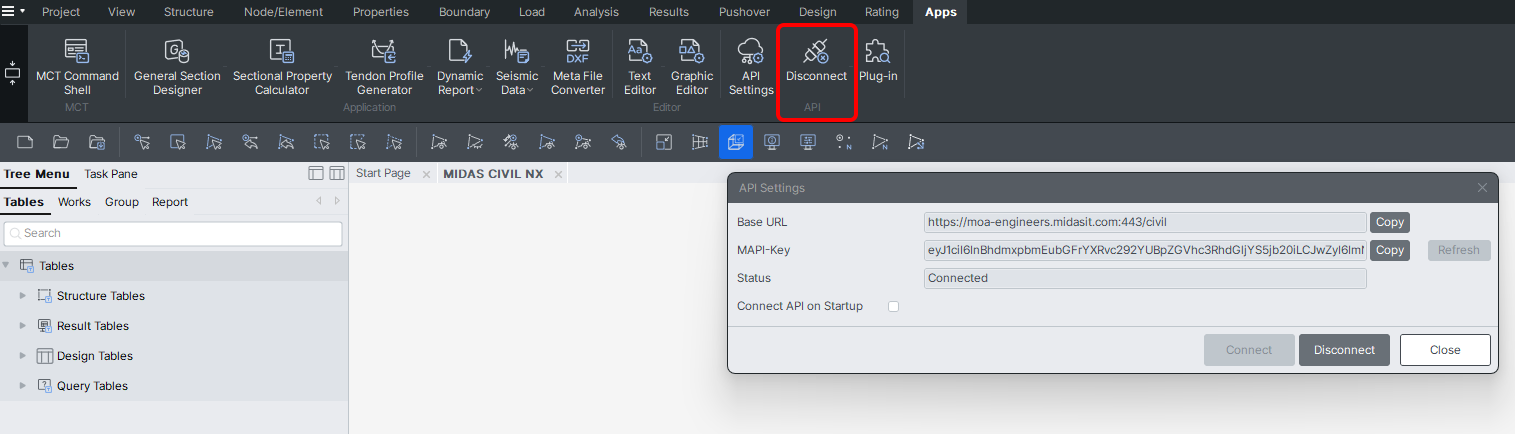Open the Rating ribbon tab
1515x434 pixels.
click(882, 12)
